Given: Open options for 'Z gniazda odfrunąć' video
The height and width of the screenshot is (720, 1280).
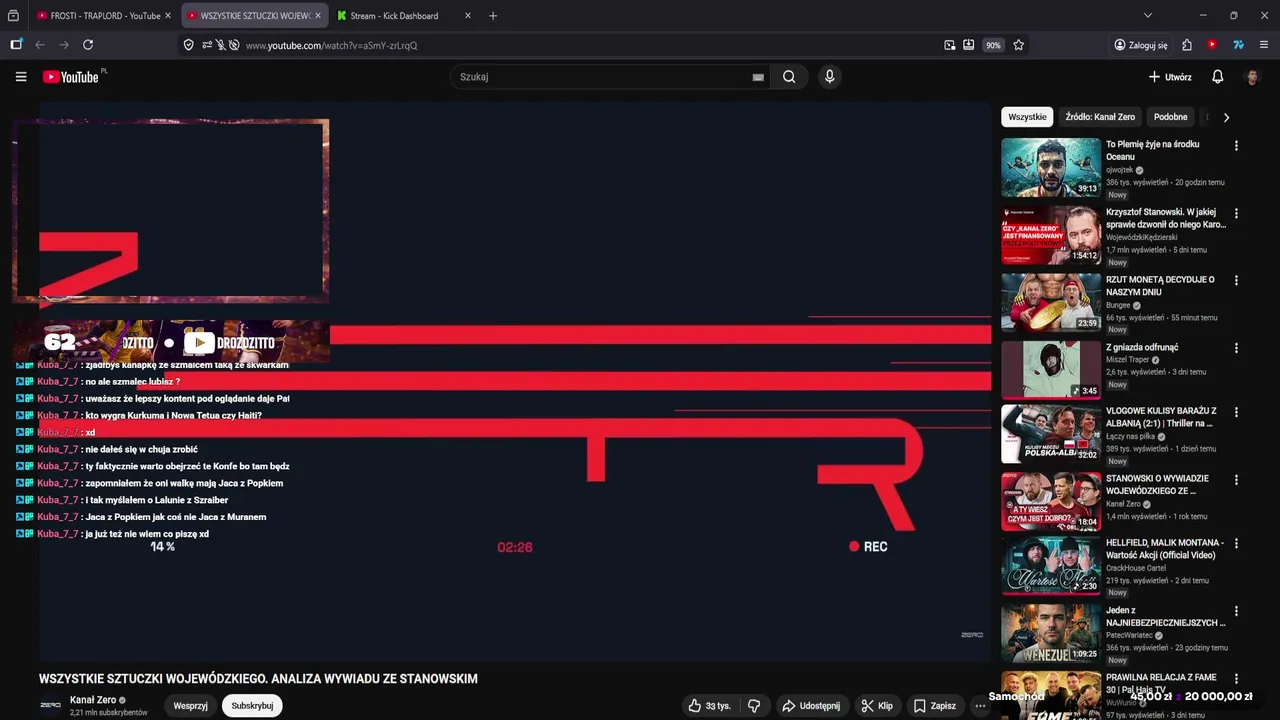Looking at the screenshot, I should [x=1236, y=348].
